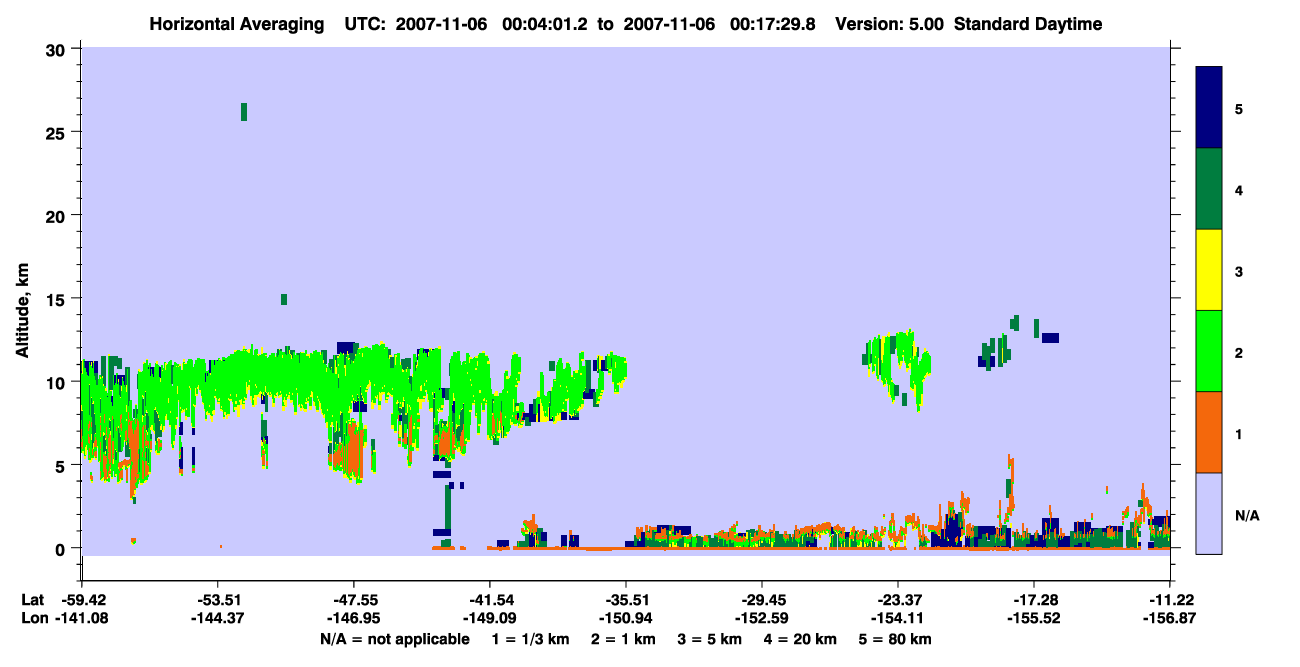
Task: Click longitude value -149.09
Action: coord(489,619)
